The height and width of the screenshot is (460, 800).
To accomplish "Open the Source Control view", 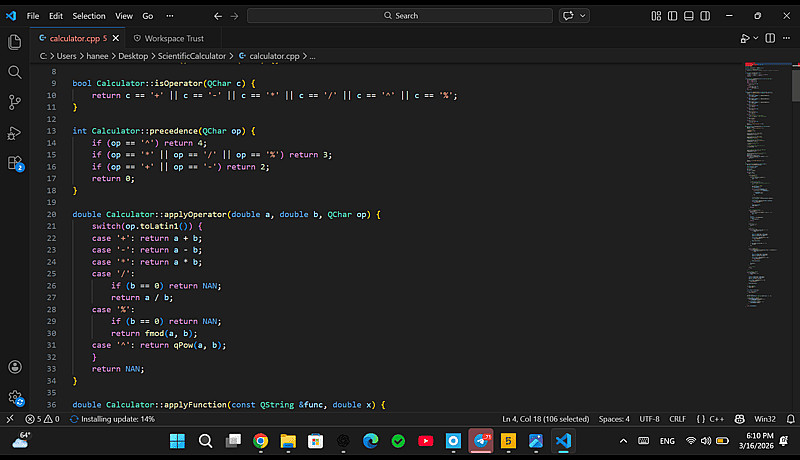I will pos(15,102).
